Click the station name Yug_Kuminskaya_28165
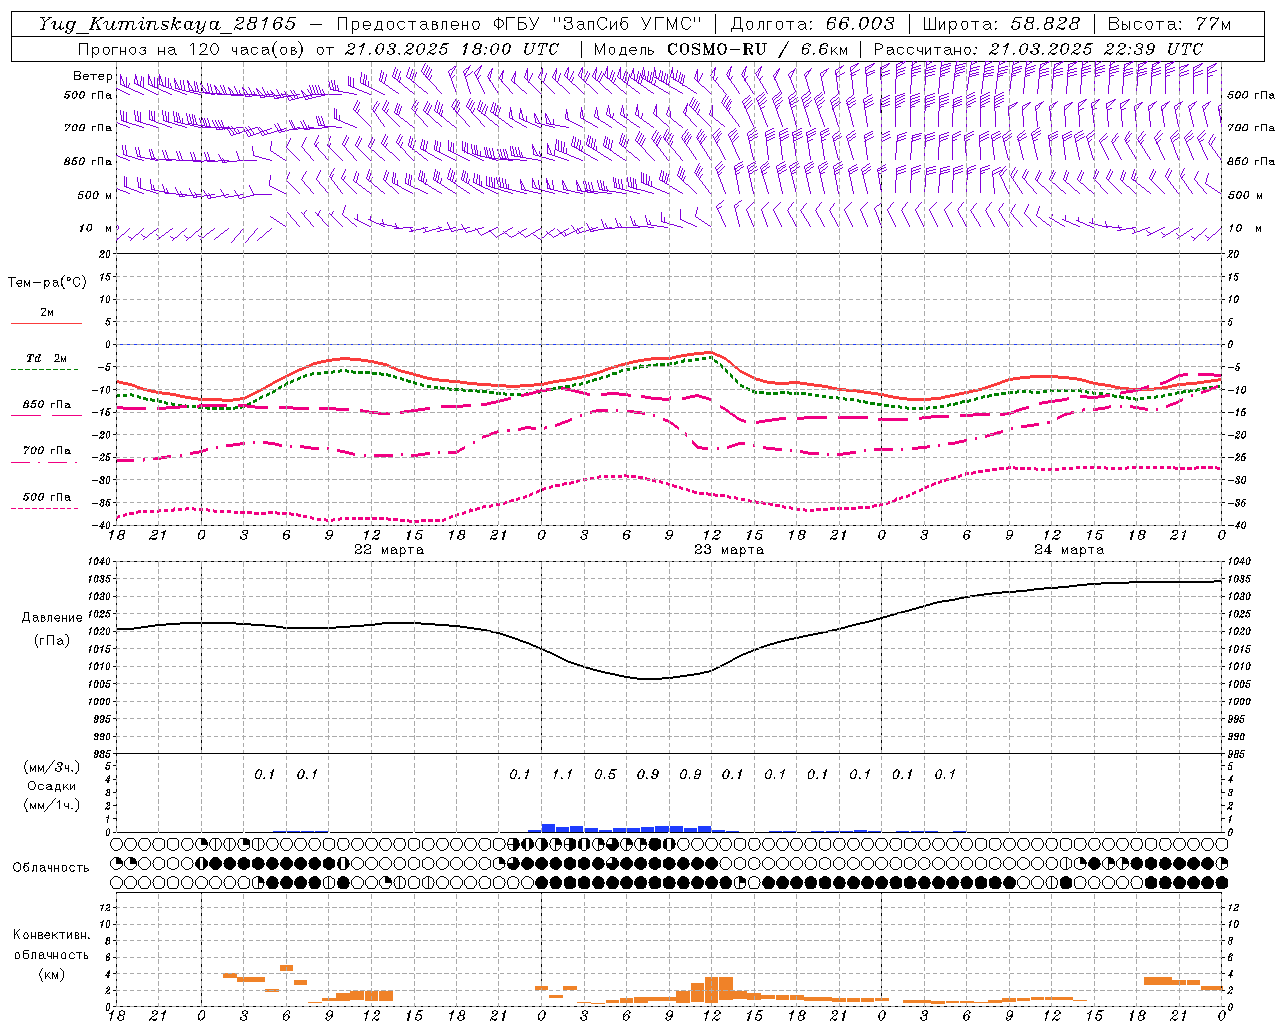 (166, 24)
